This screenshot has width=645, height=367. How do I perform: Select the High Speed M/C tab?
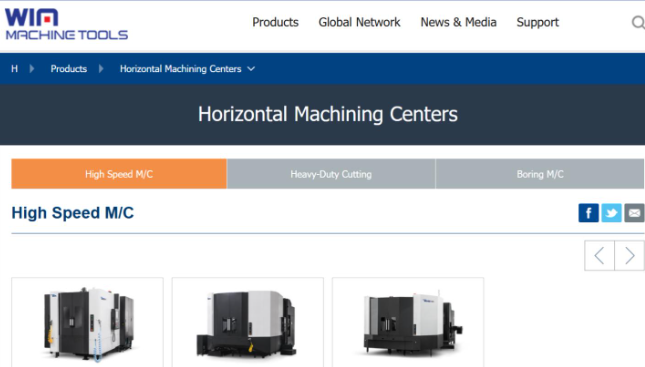pos(119,174)
